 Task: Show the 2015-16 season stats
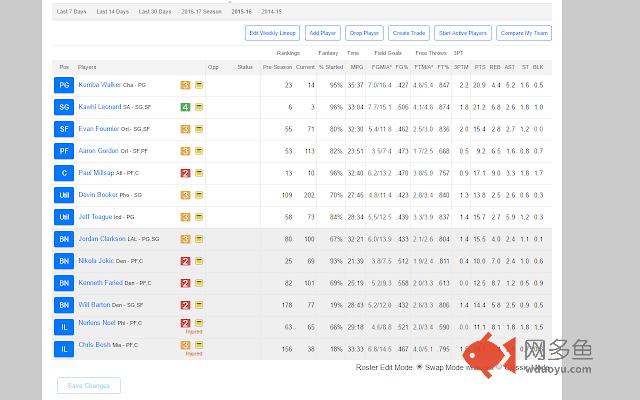(241, 12)
